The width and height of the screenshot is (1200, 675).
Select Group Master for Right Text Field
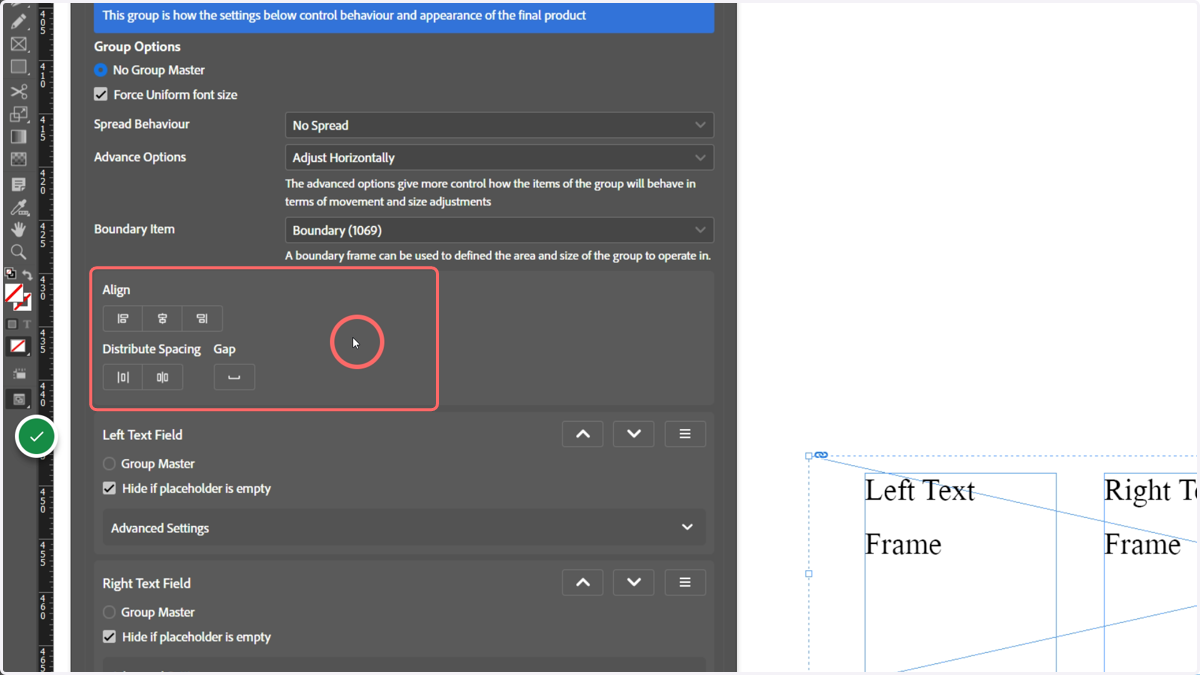109,612
